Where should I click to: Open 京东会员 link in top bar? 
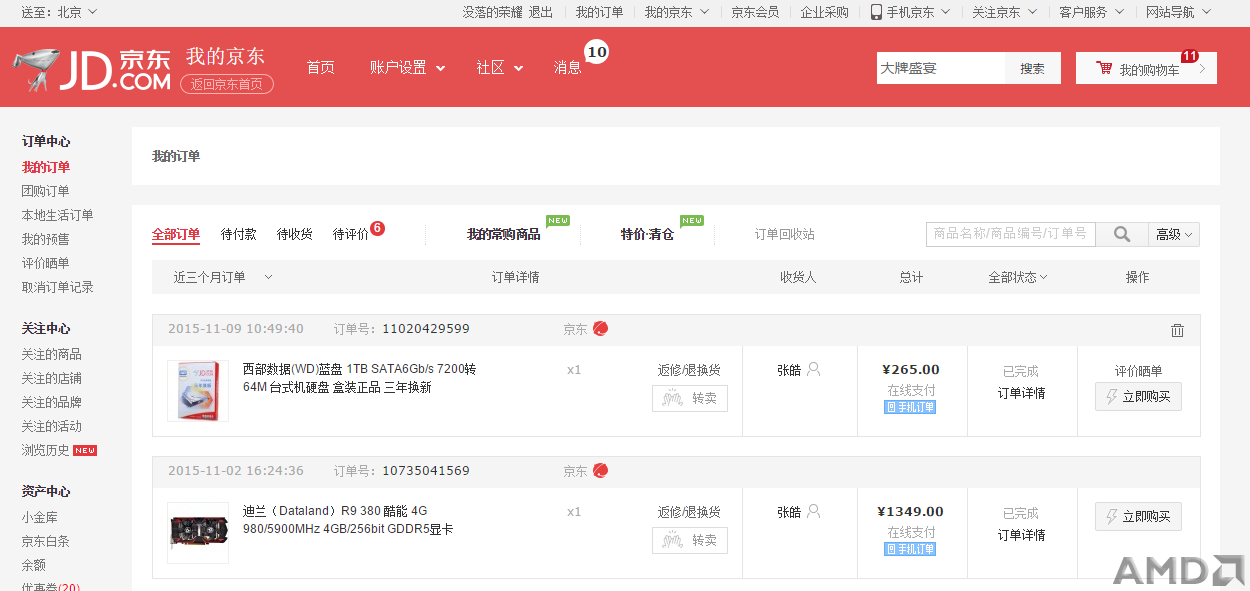coord(755,12)
